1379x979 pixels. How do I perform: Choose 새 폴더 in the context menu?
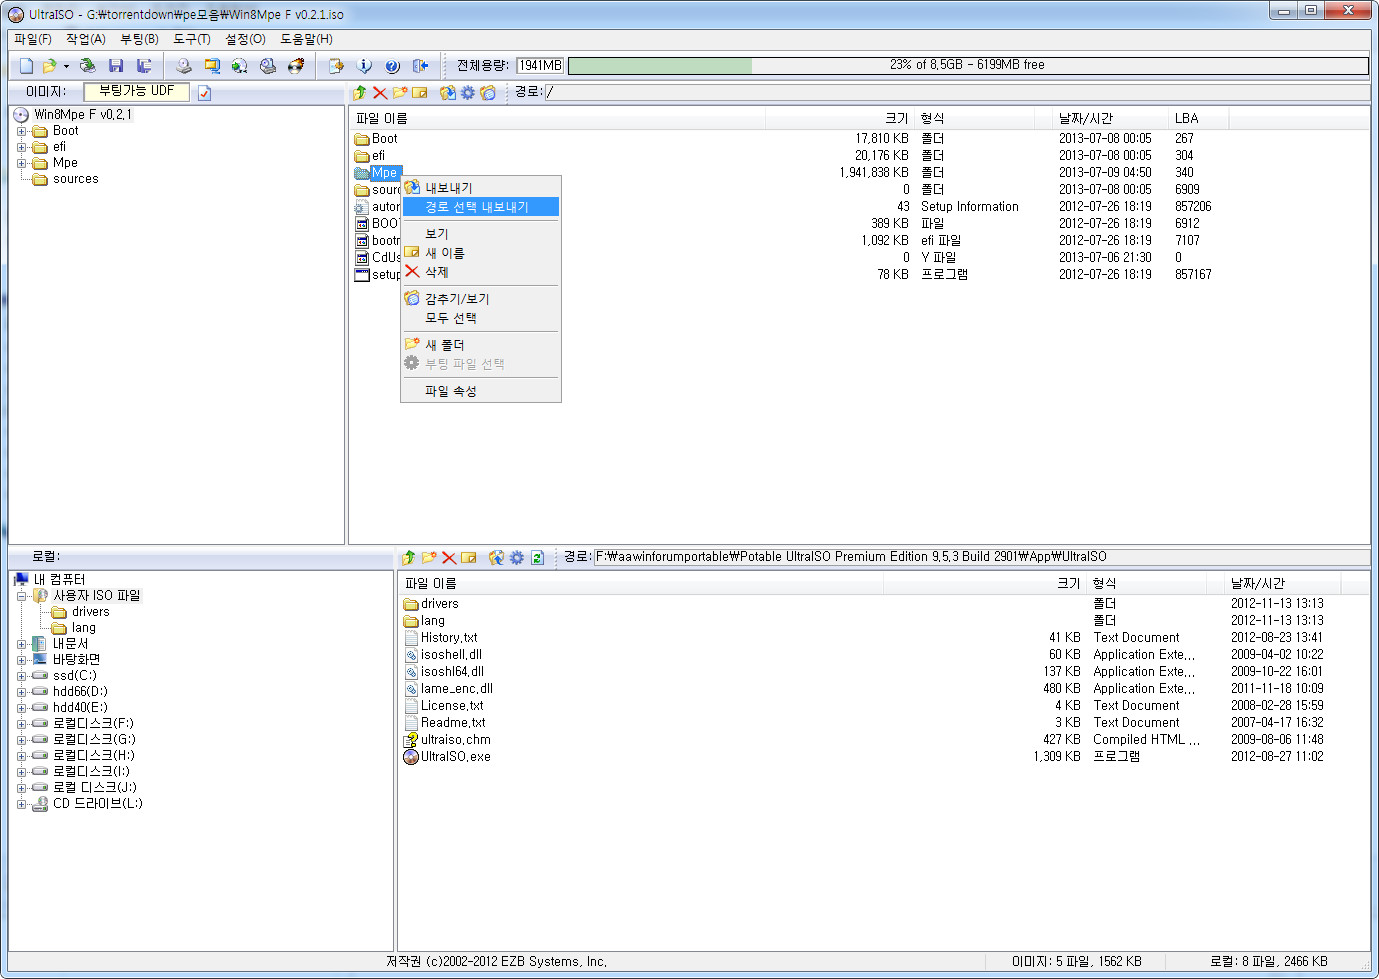tap(480, 345)
